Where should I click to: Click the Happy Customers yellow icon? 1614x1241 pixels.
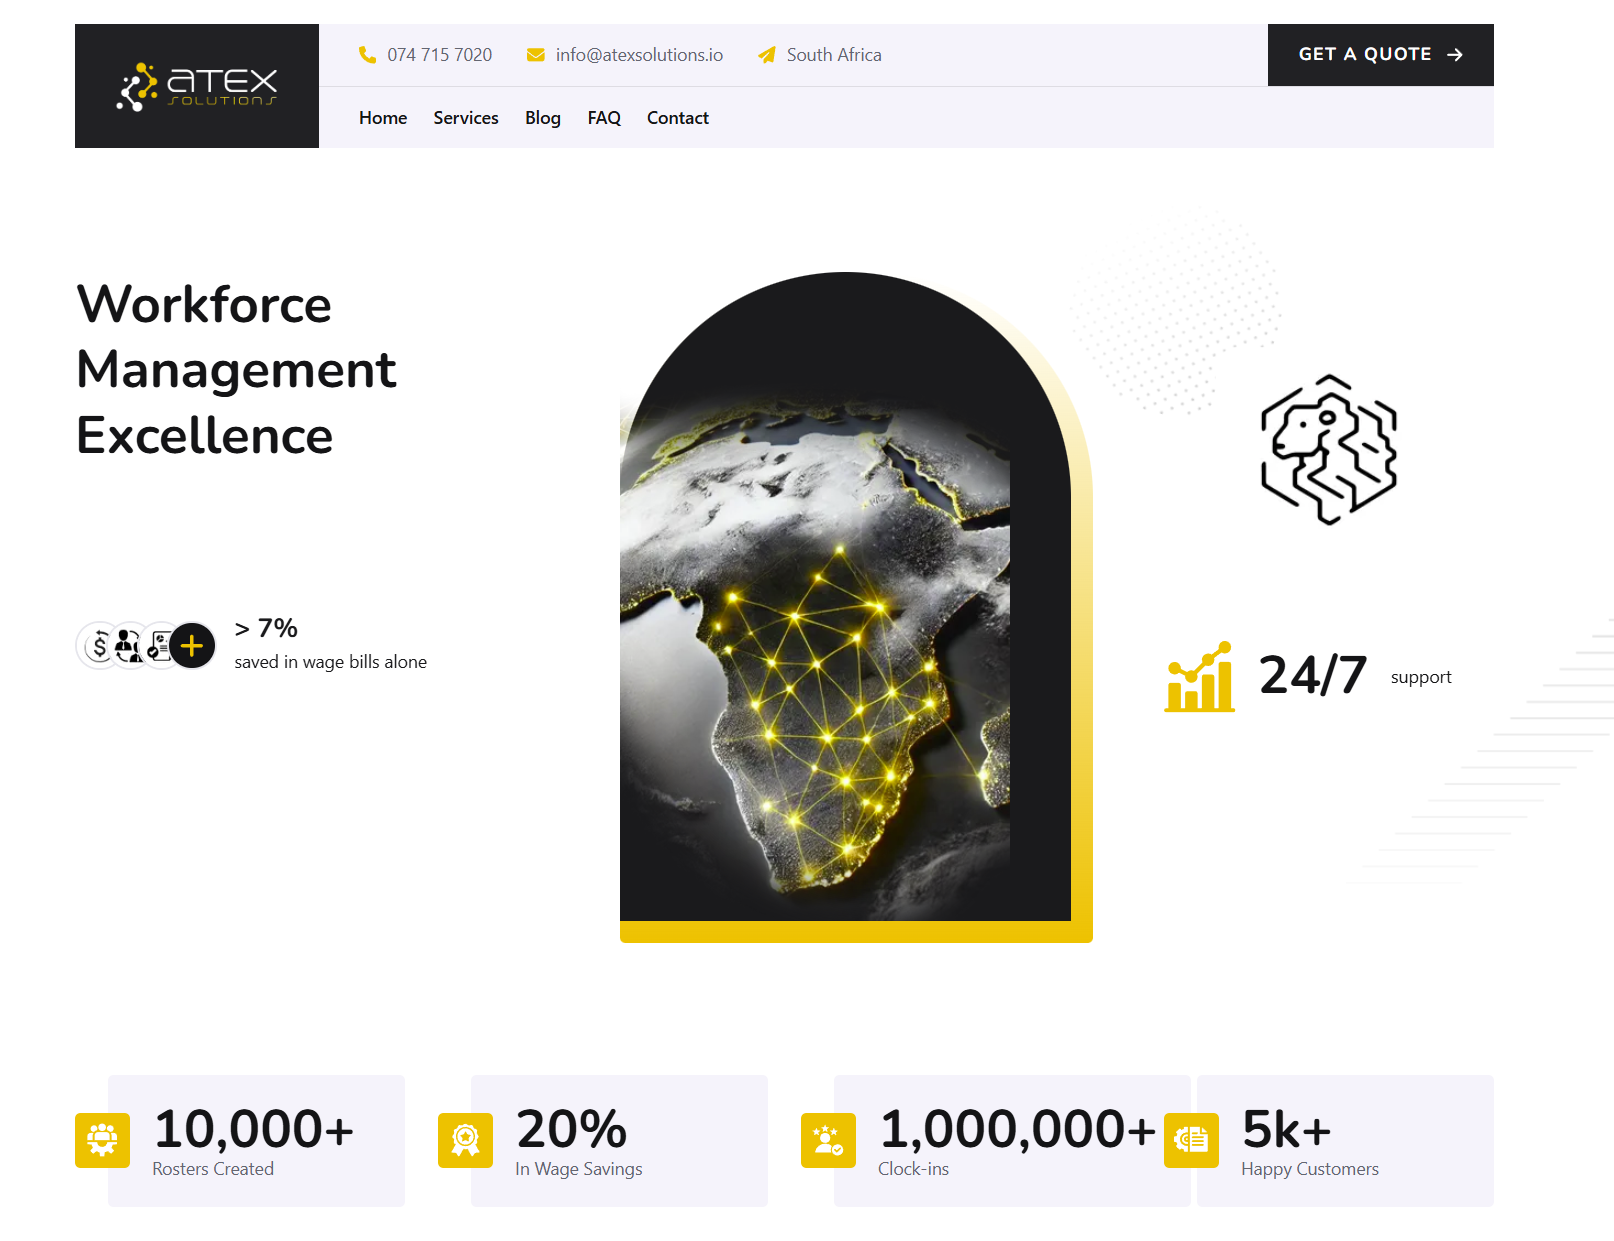1191,1140
